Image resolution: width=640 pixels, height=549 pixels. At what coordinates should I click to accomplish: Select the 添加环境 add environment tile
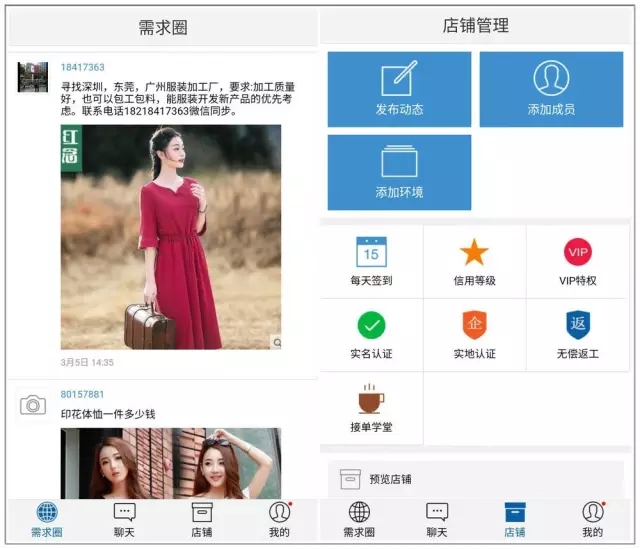[399, 172]
